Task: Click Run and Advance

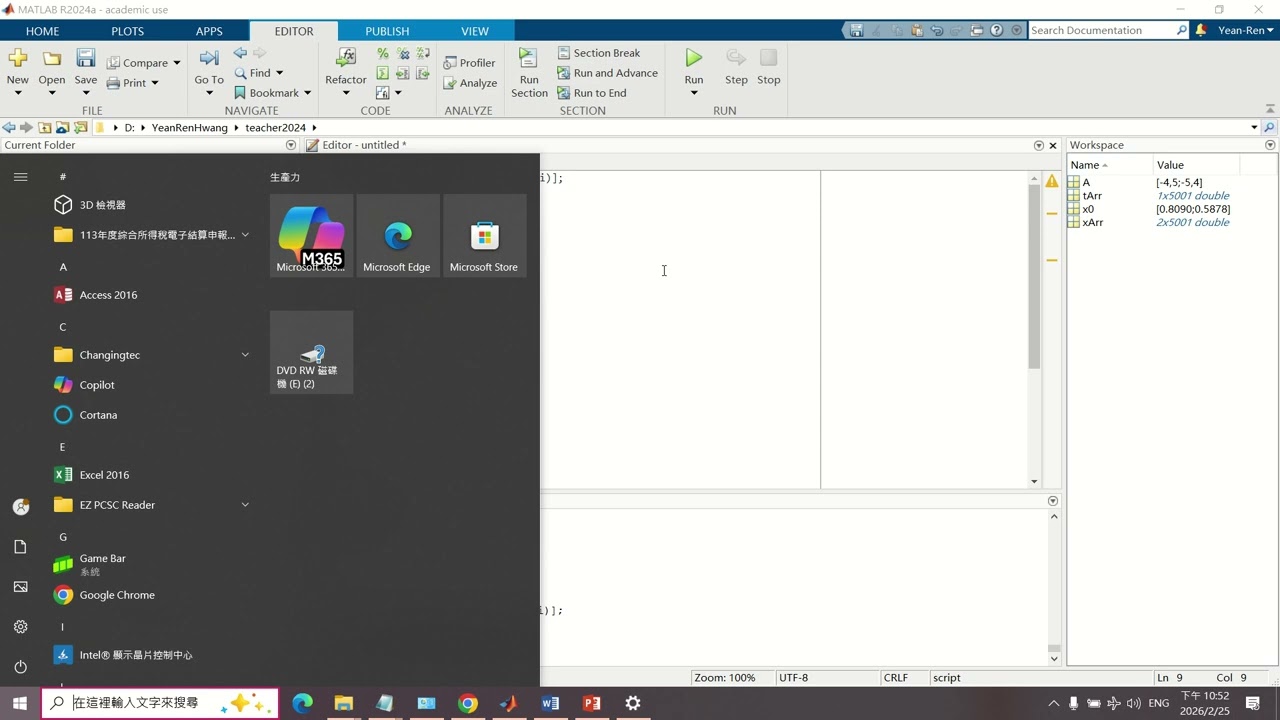Action: point(607,73)
